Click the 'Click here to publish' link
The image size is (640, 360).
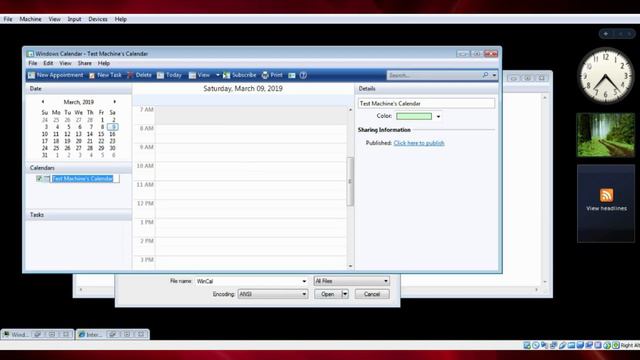(x=419, y=143)
